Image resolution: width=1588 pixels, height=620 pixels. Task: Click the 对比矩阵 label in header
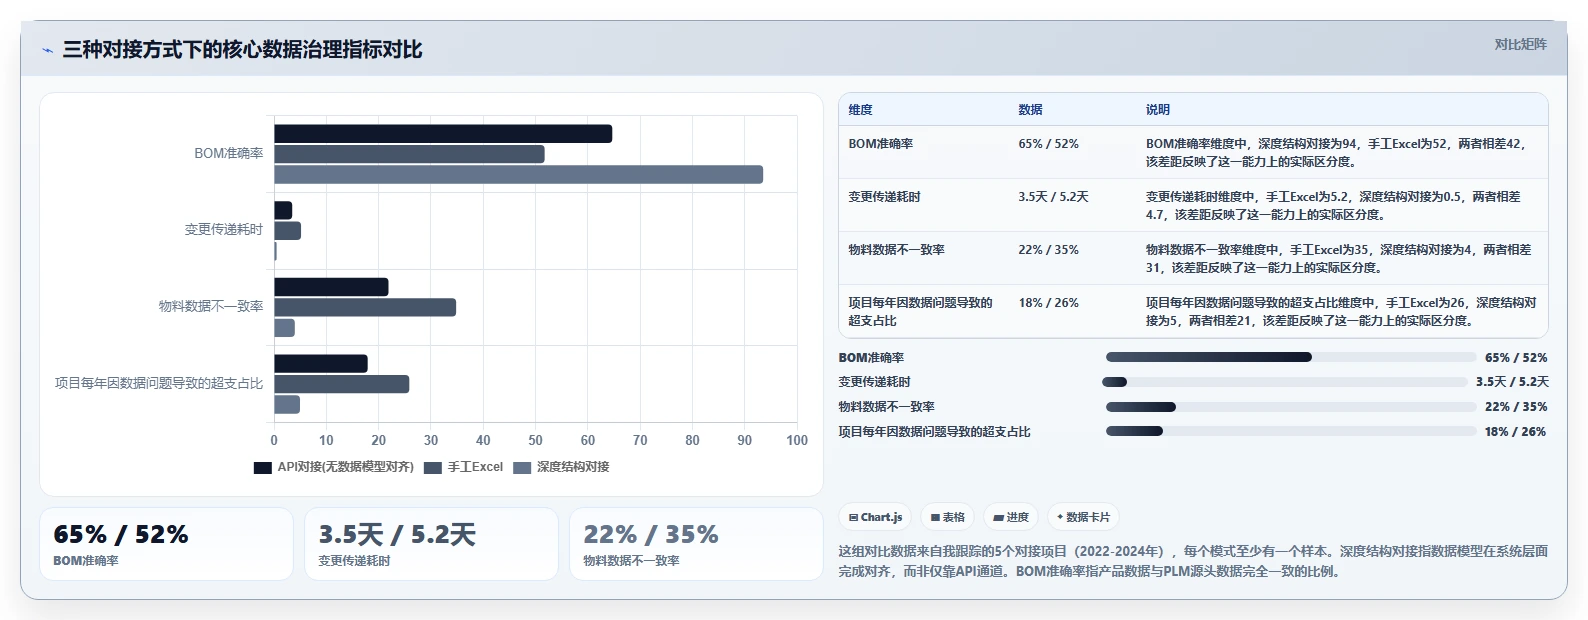(x=1520, y=44)
